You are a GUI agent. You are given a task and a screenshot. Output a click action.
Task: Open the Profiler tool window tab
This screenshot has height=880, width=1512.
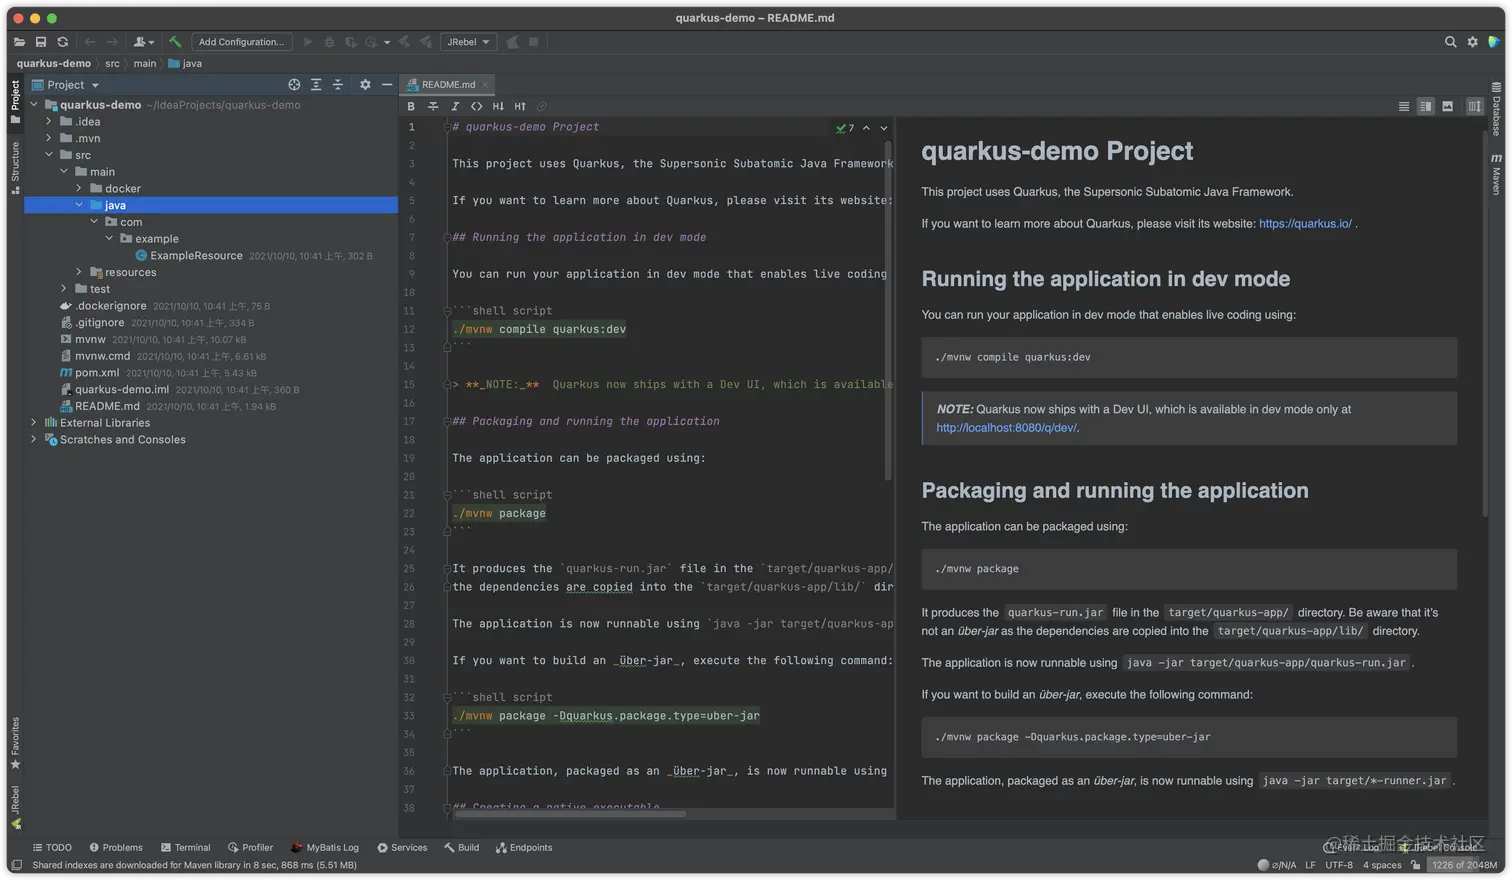tap(250, 848)
